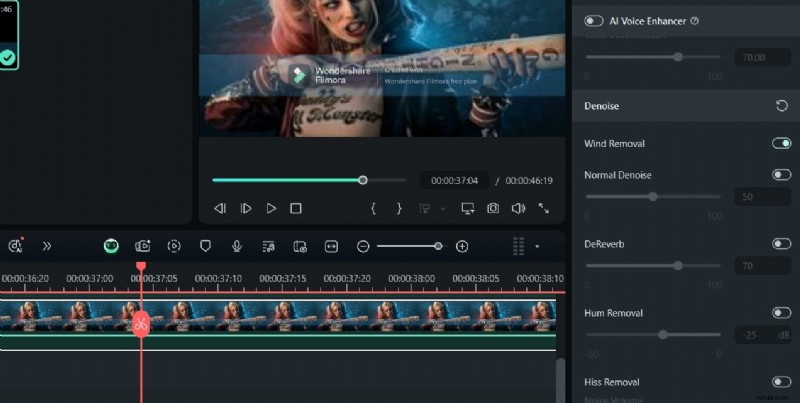This screenshot has width=800, height=403.
Task: Click the Hum Removal value field showing -25
Action: [x=763, y=335]
